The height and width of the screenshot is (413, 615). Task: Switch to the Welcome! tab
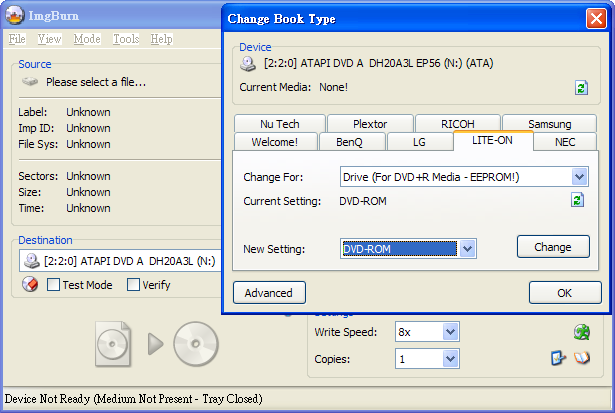275,142
